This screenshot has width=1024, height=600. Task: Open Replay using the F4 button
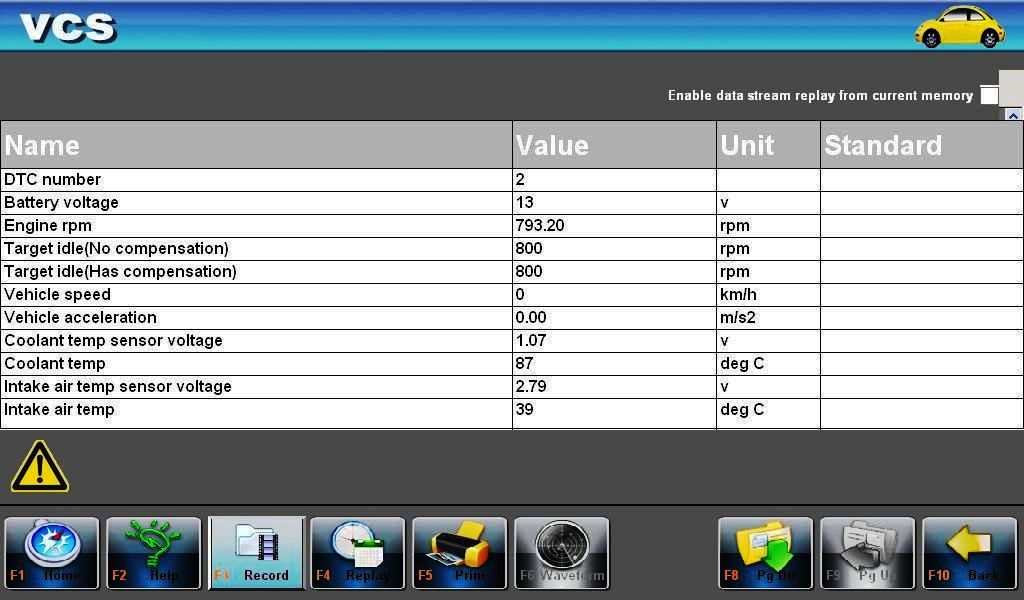(358, 554)
